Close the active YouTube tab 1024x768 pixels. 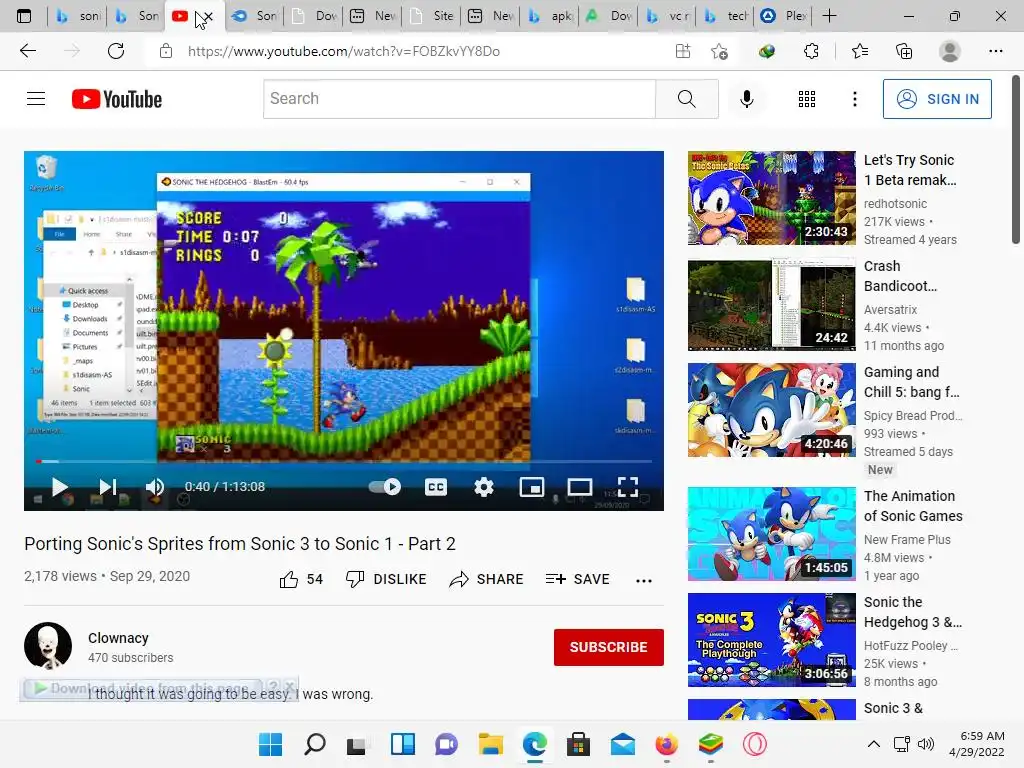click(x=208, y=16)
